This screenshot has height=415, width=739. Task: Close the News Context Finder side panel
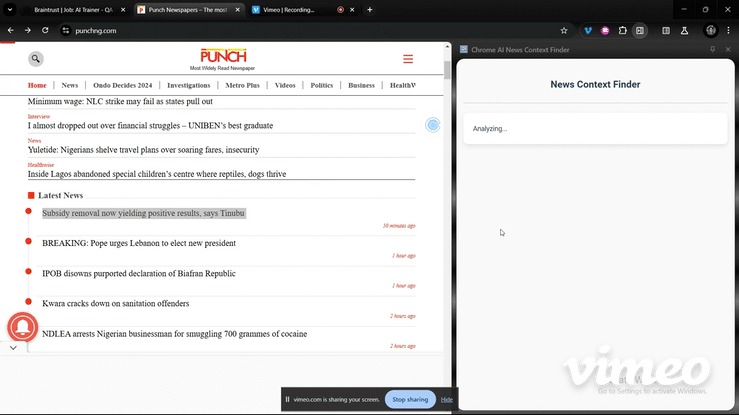(728, 49)
